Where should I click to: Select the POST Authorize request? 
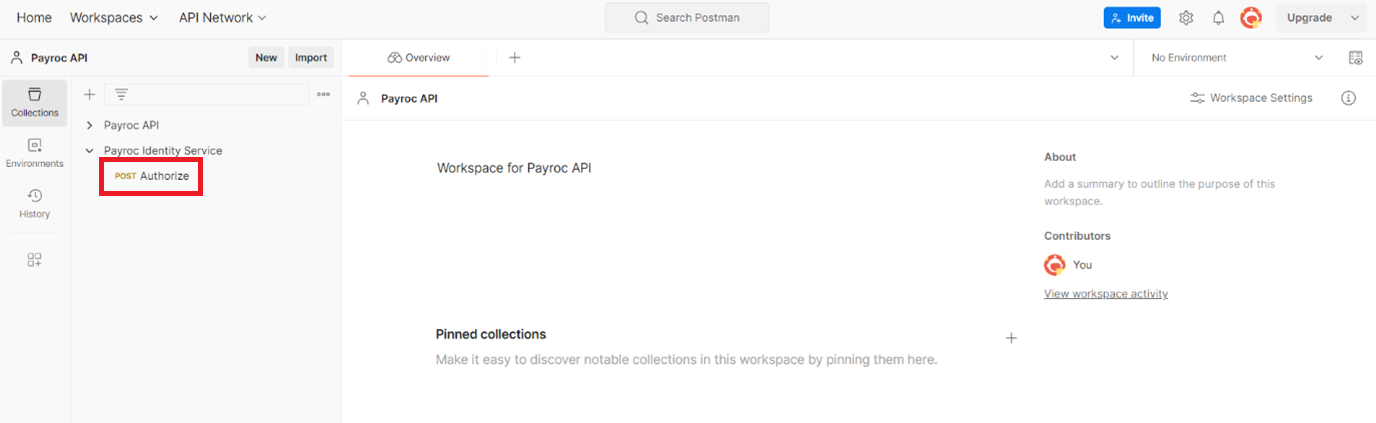152,176
